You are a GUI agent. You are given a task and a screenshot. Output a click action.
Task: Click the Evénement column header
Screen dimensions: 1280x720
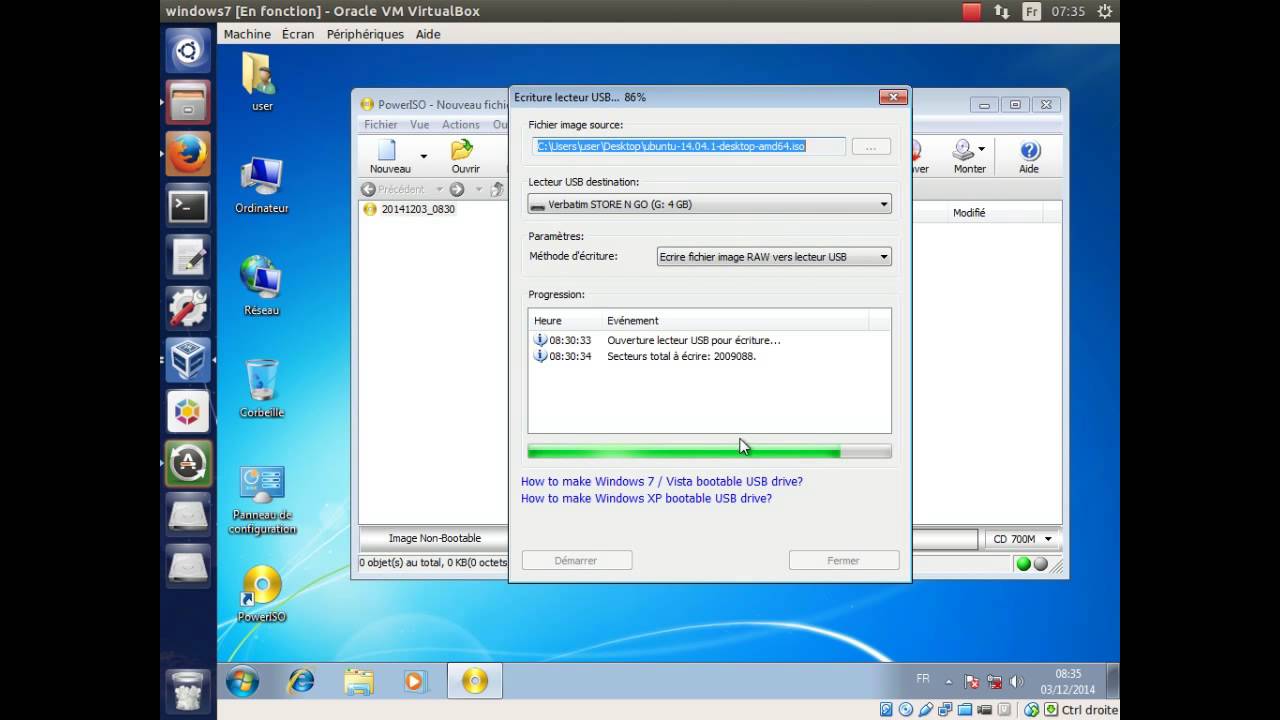pos(736,320)
